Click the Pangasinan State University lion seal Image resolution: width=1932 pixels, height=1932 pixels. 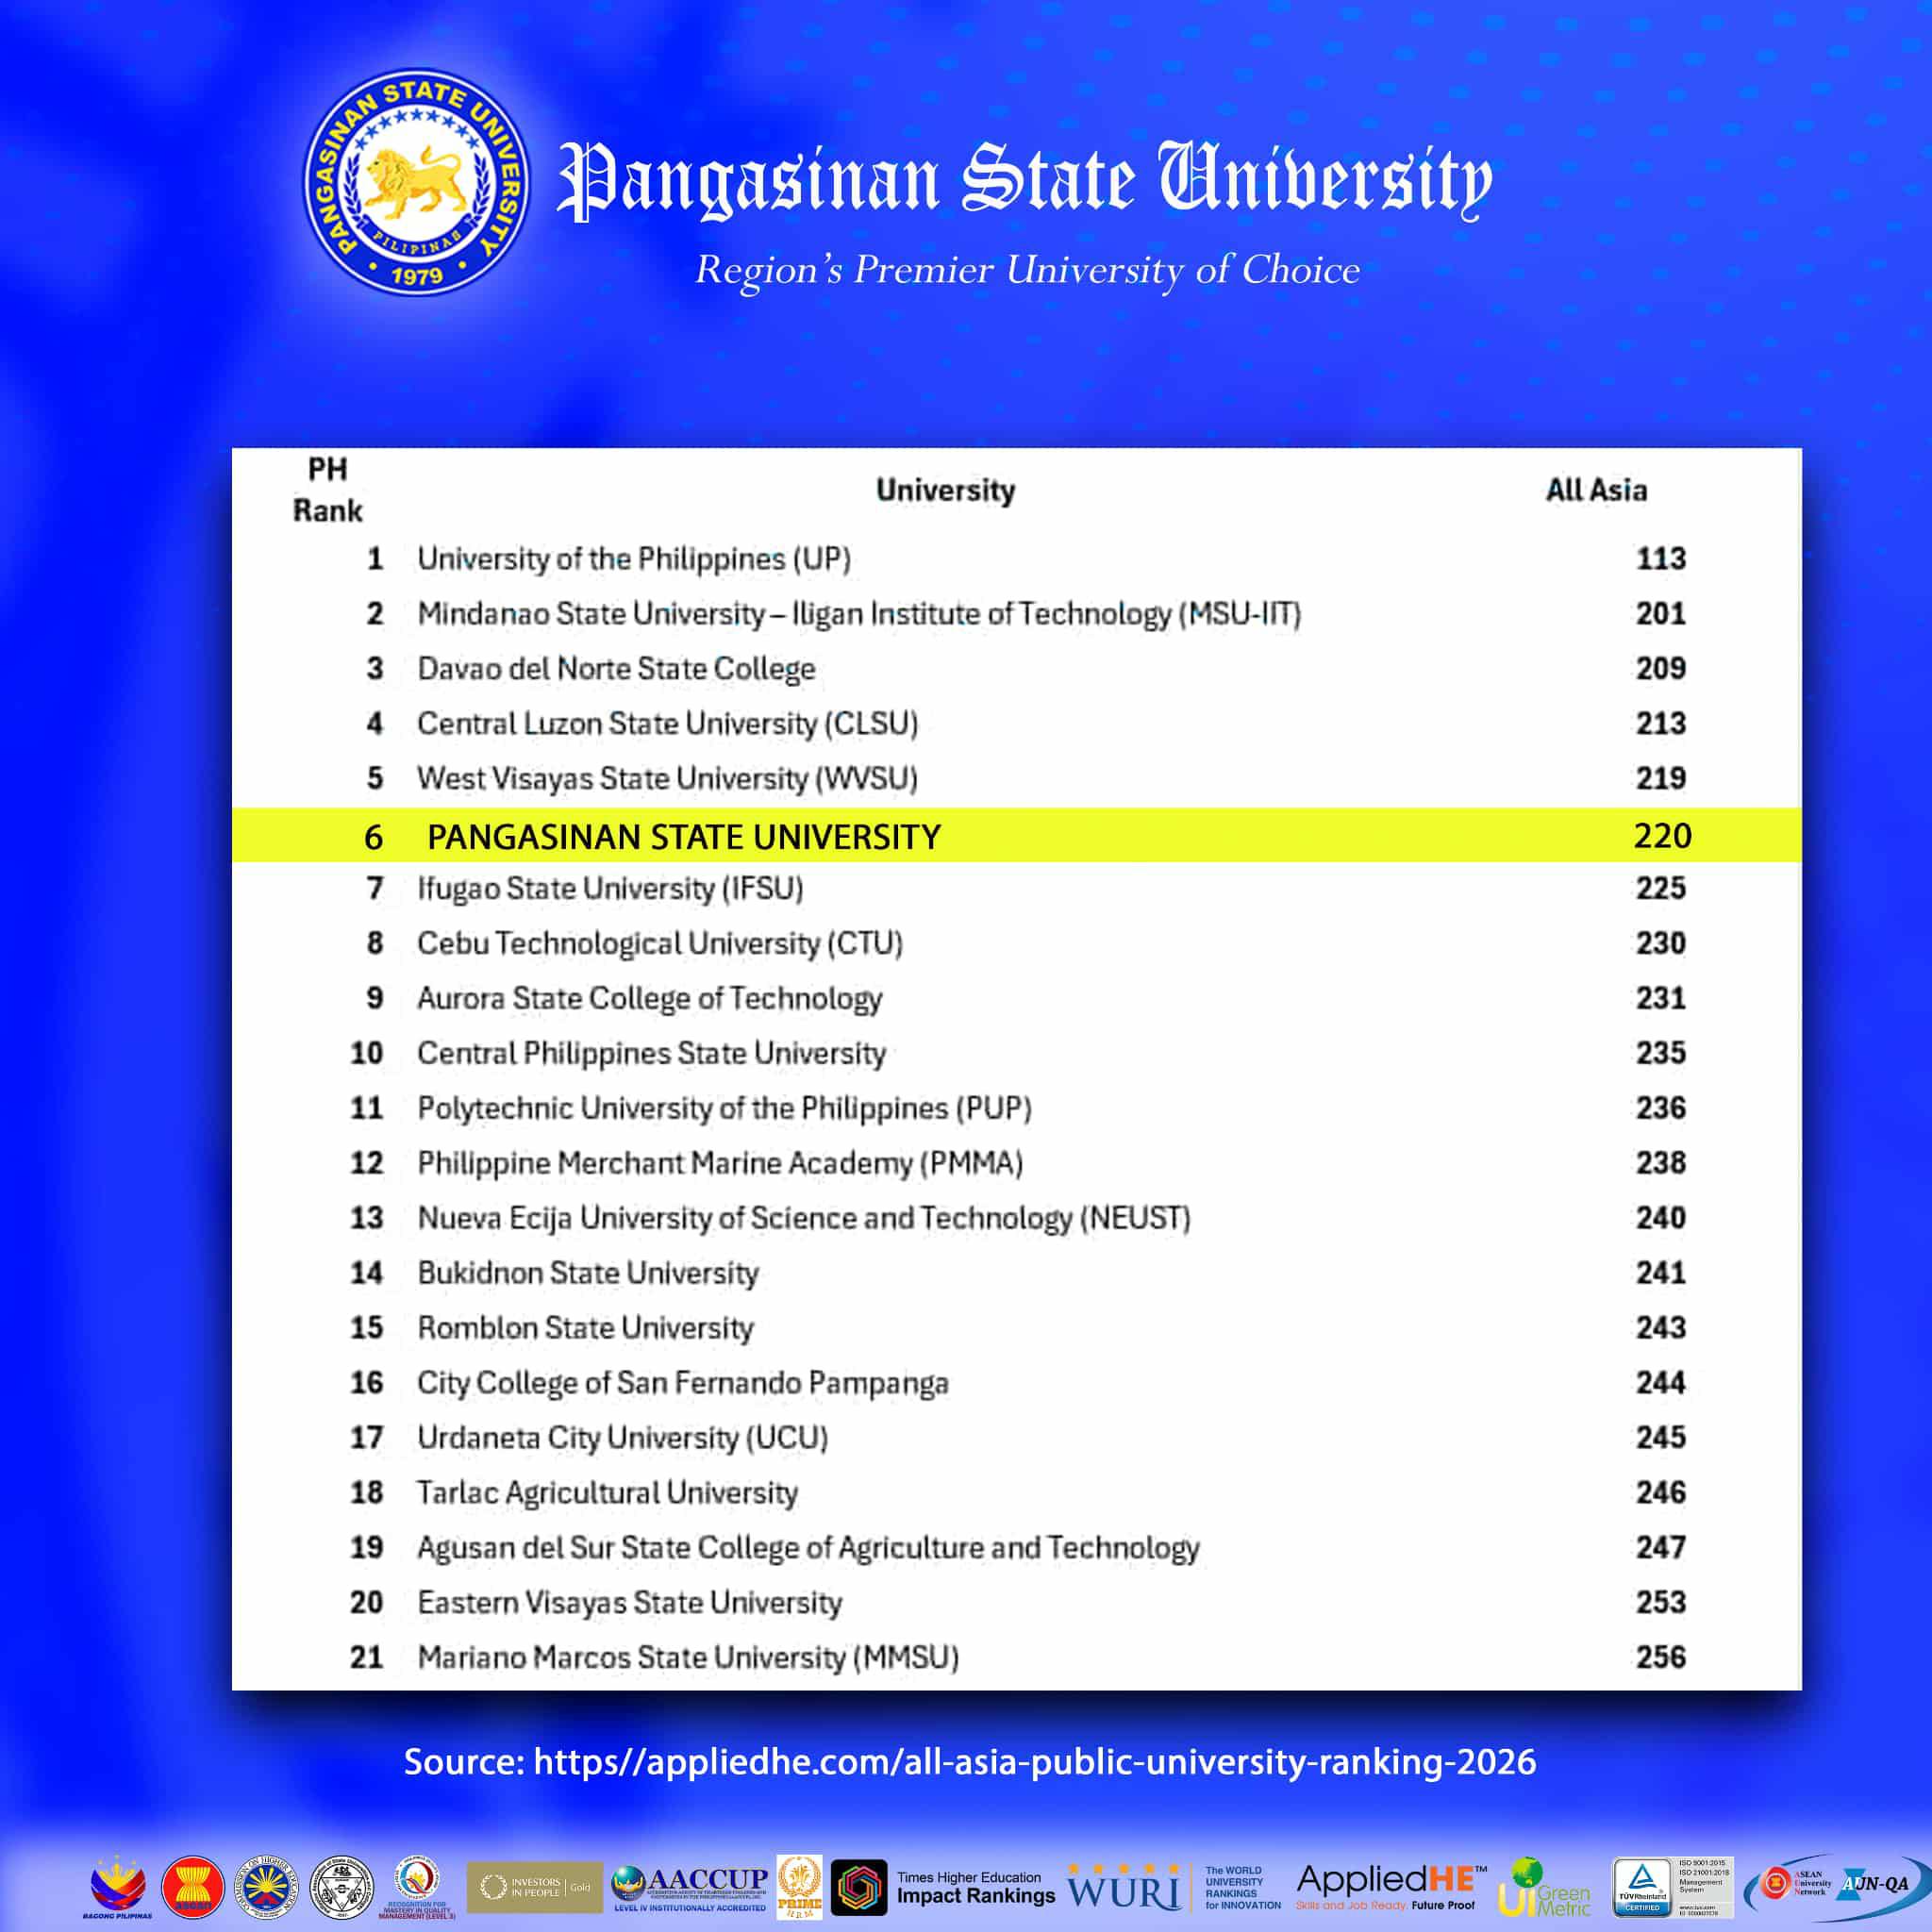click(x=416, y=182)
